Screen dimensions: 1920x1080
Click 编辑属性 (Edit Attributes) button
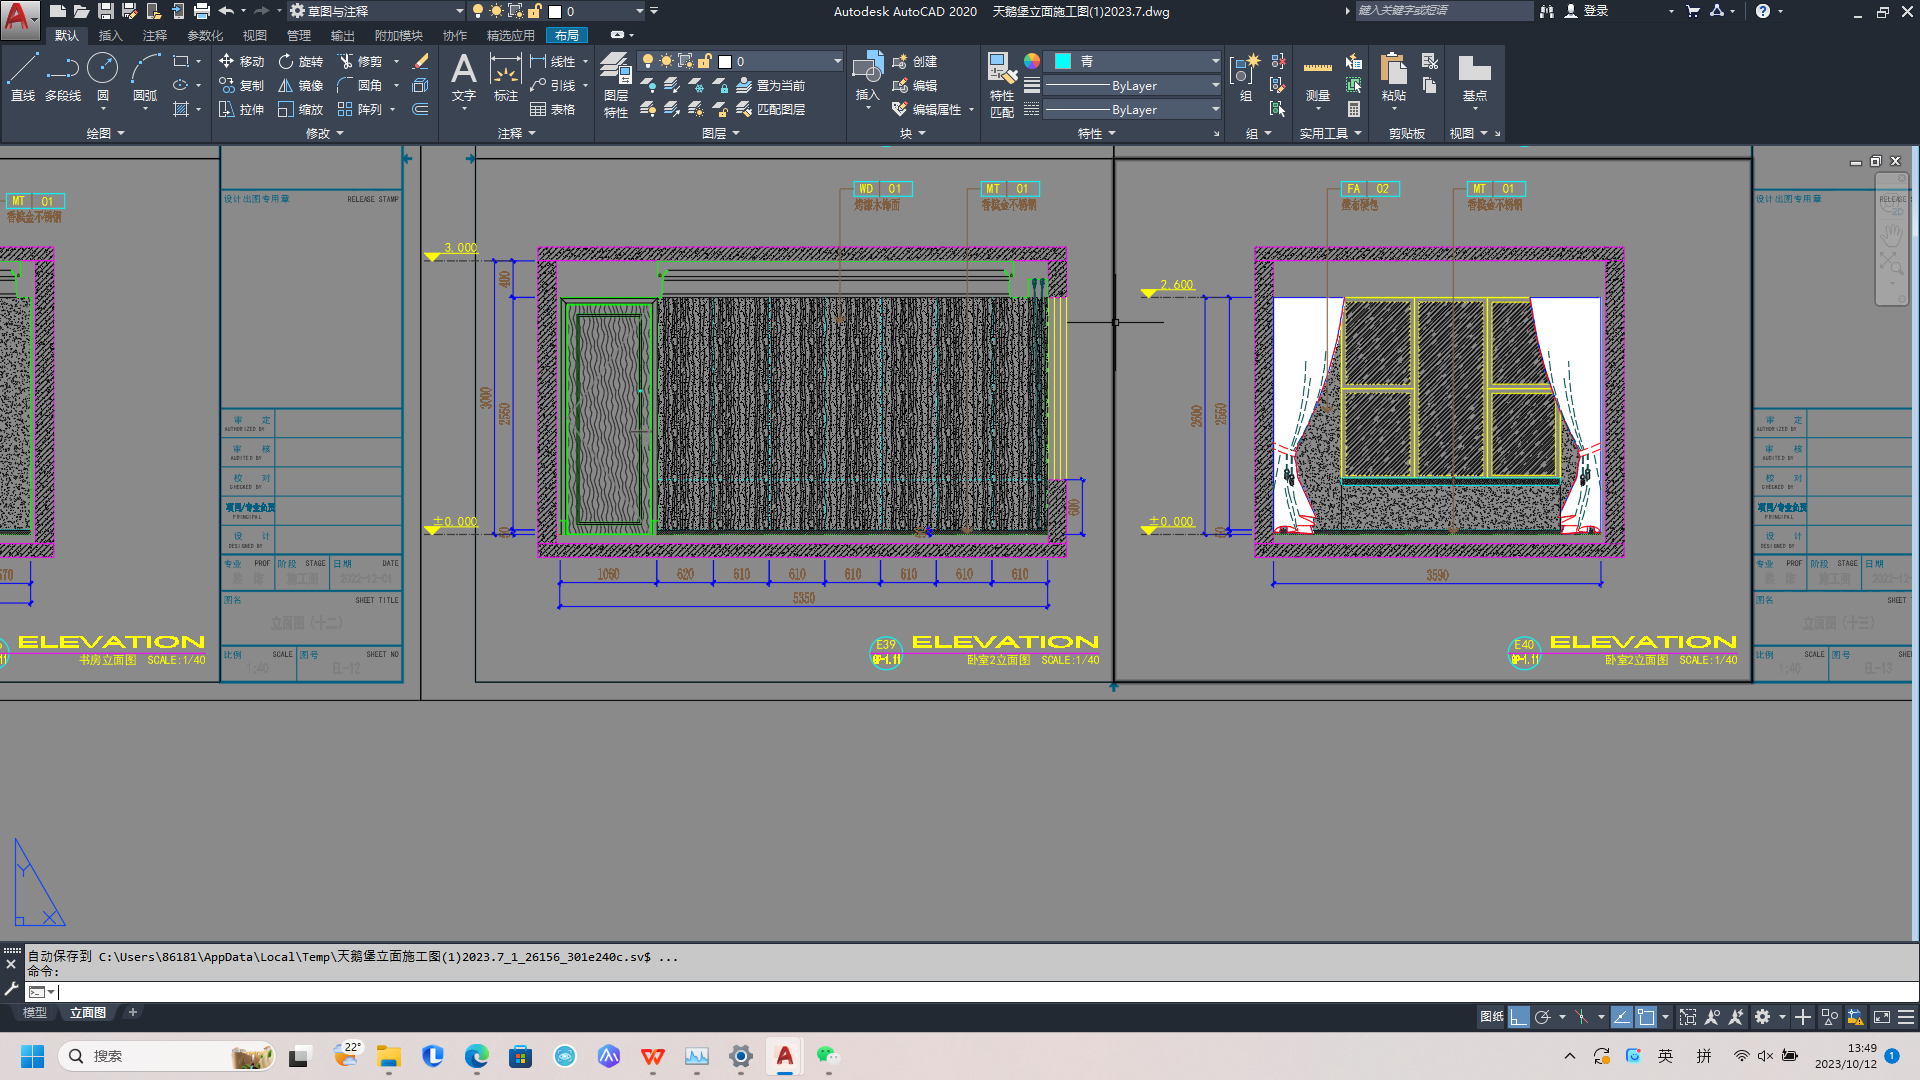[x=926, y=109]
